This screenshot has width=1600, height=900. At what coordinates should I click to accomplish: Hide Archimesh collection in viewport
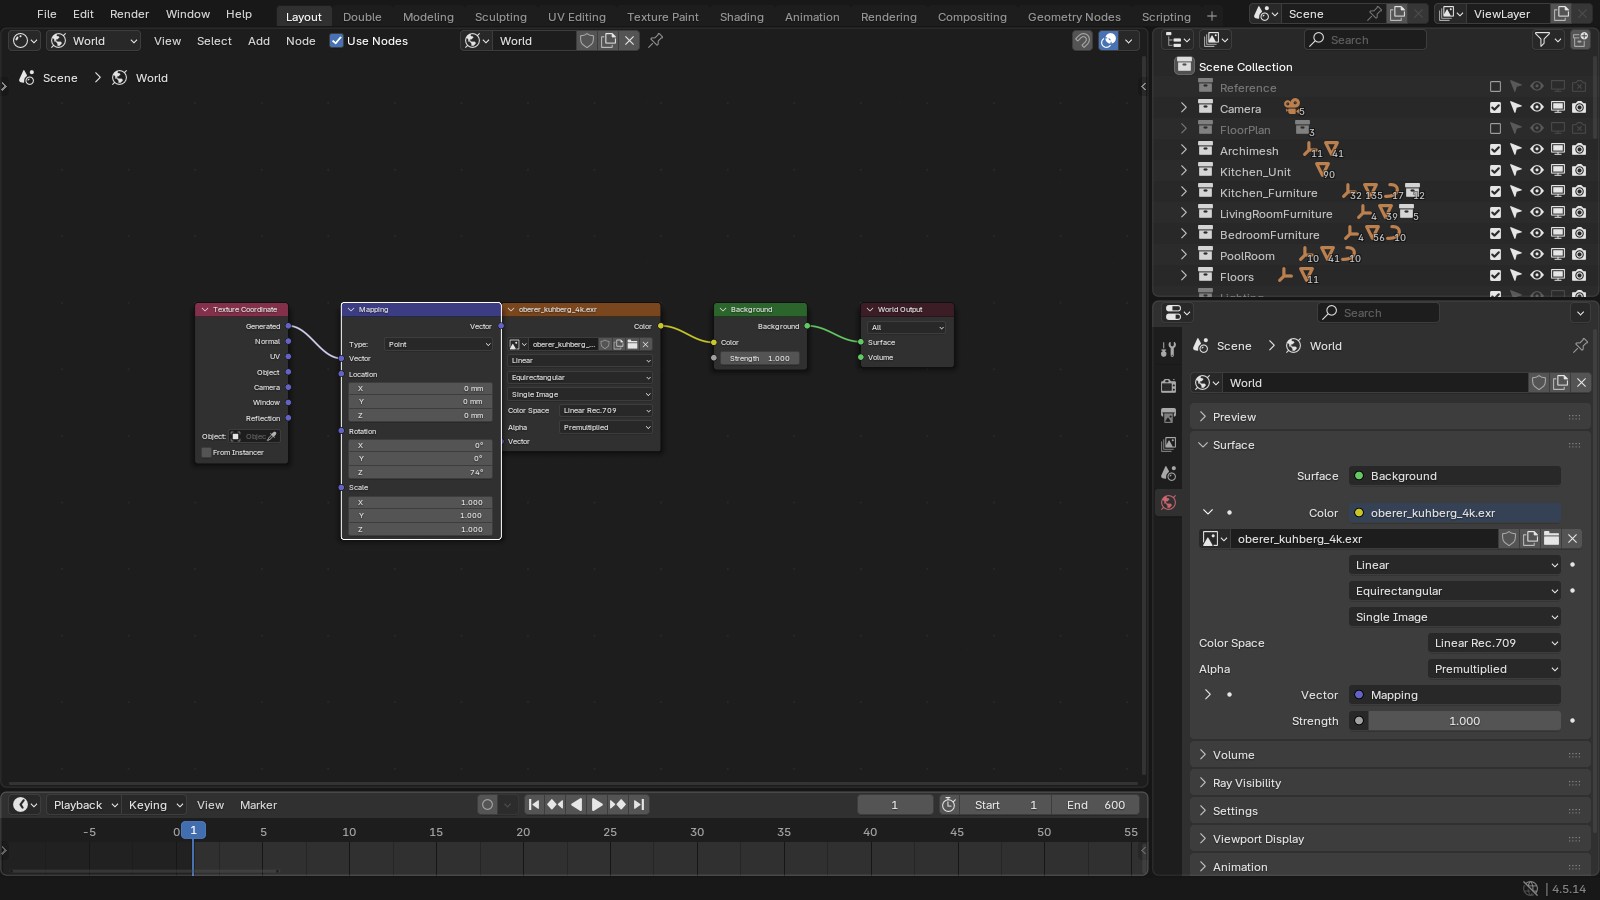coord(1537,150)
